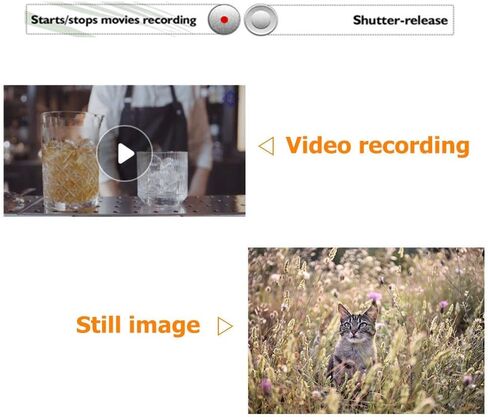Open the cat in meadow photo
The height and width of the screenshot is (417, 488).
[366, 330]
